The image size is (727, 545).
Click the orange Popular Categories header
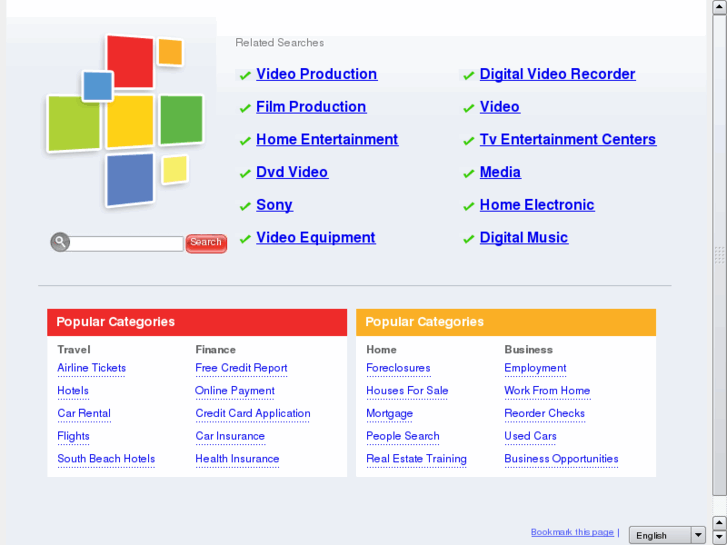(x=506, y=322)
